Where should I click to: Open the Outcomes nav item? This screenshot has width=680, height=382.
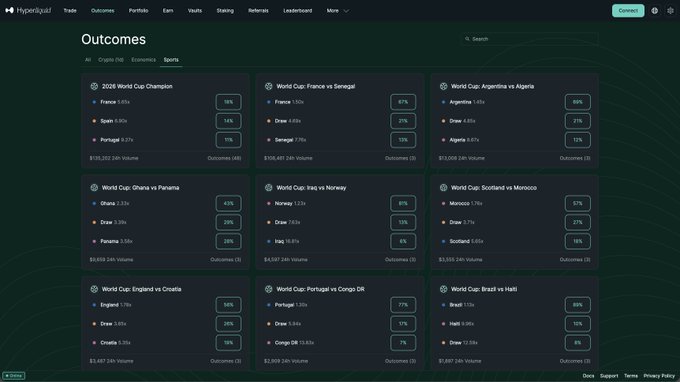pyautogui.click(x=103, y=10)
